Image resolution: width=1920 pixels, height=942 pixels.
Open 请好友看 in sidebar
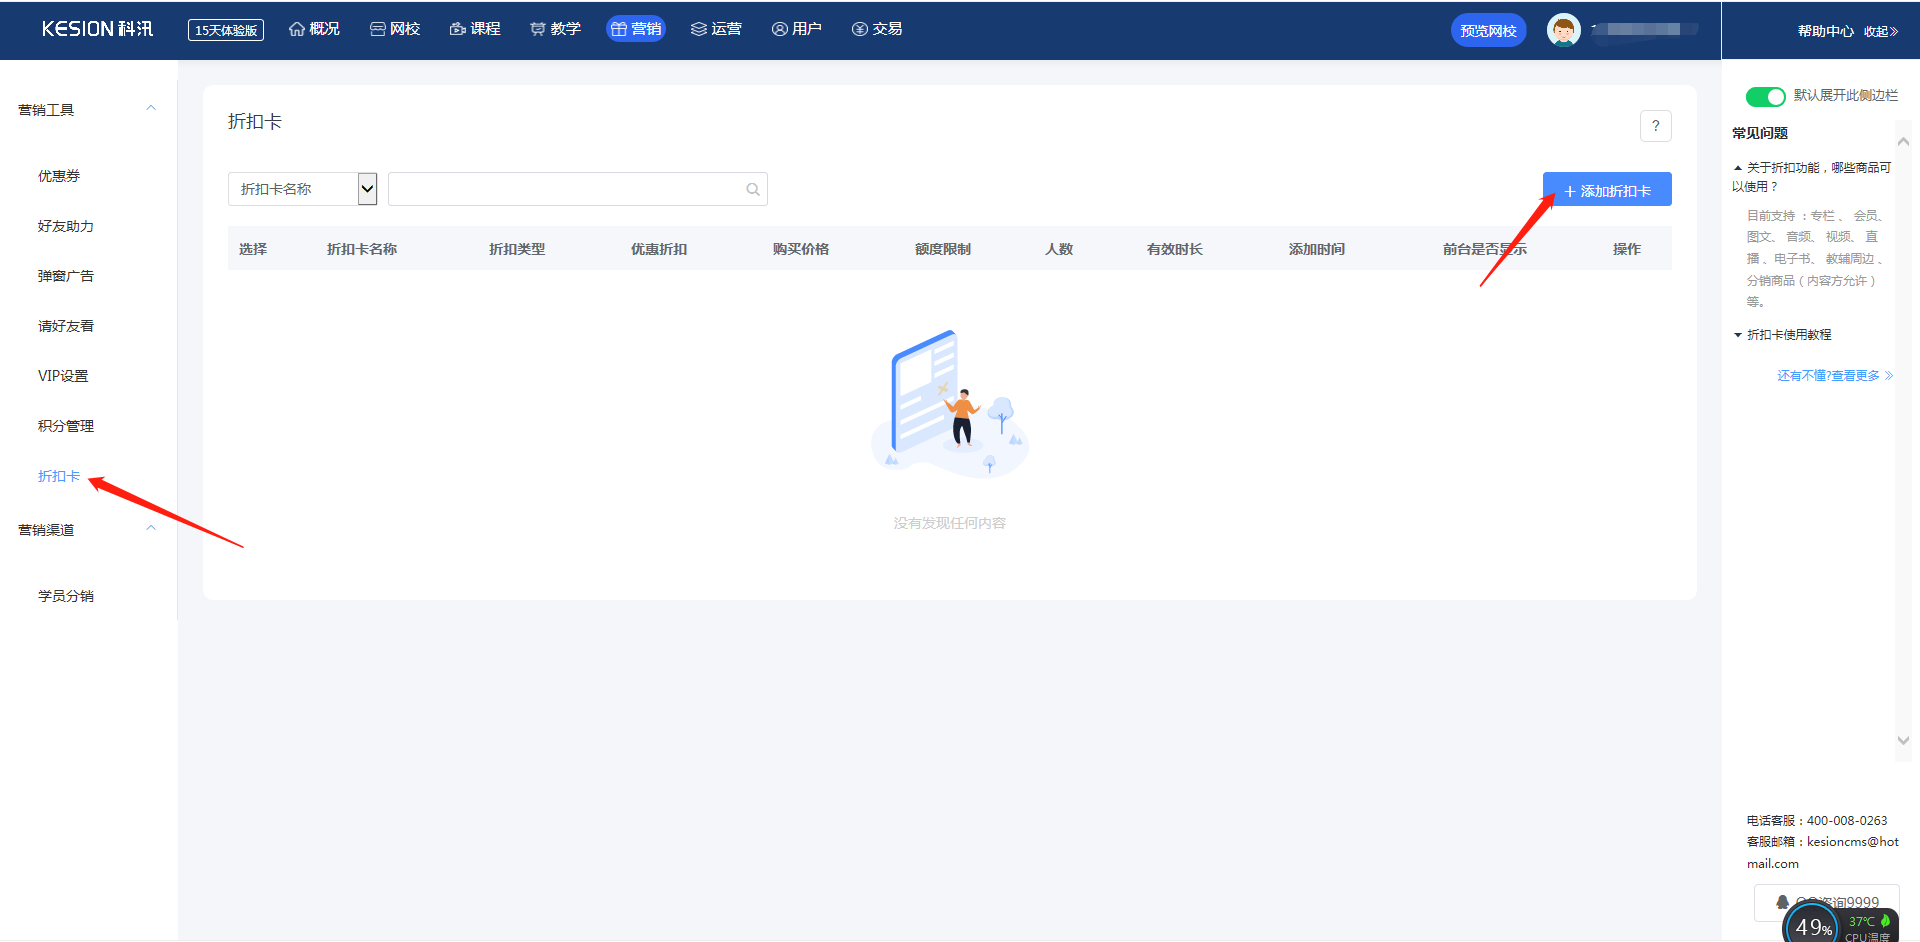(66, 326)
